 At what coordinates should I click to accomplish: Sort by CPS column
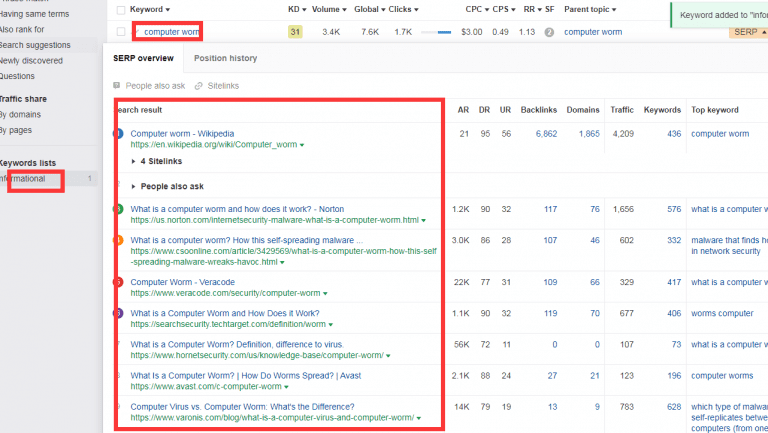[x=504, y=9]
